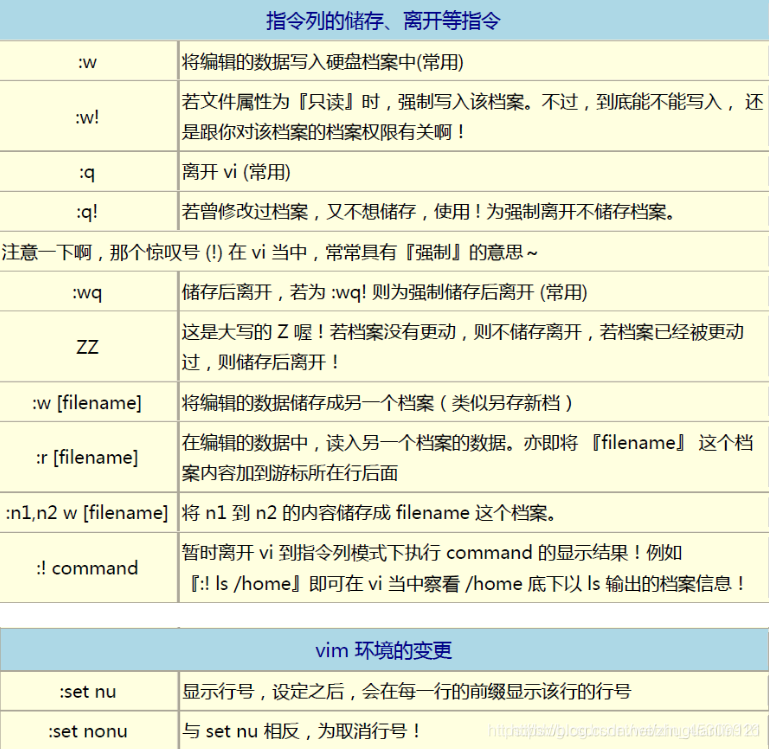Click the description '显示行号，设定之后'
The height and width of the screenshot is (749, 769).
click(407, 692)
